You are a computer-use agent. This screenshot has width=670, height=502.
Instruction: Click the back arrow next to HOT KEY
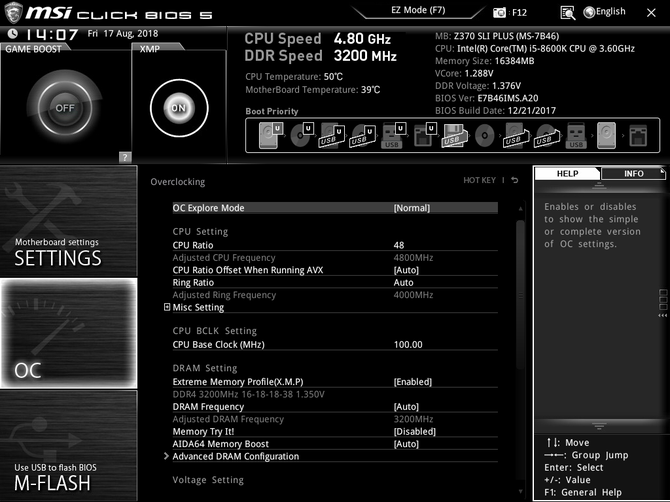515,180
